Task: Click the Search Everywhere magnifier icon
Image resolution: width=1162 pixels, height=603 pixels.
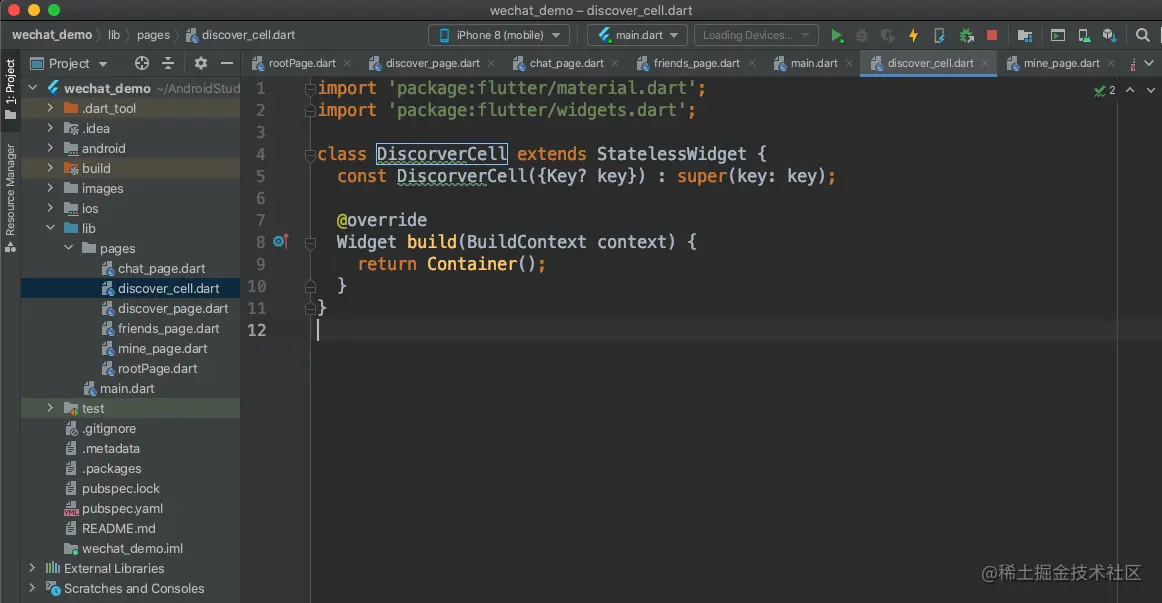Action: tap(1143, 36)
